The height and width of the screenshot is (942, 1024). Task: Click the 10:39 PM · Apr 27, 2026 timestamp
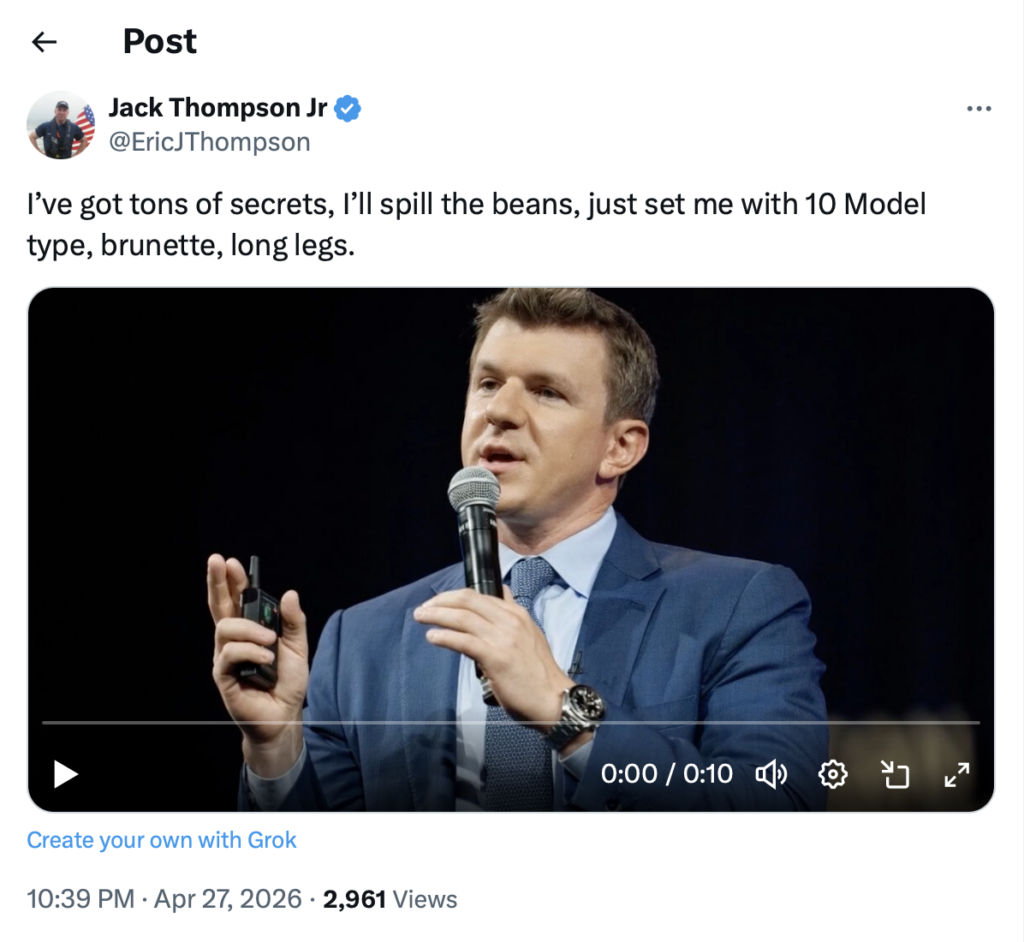[x=164, y=899]
